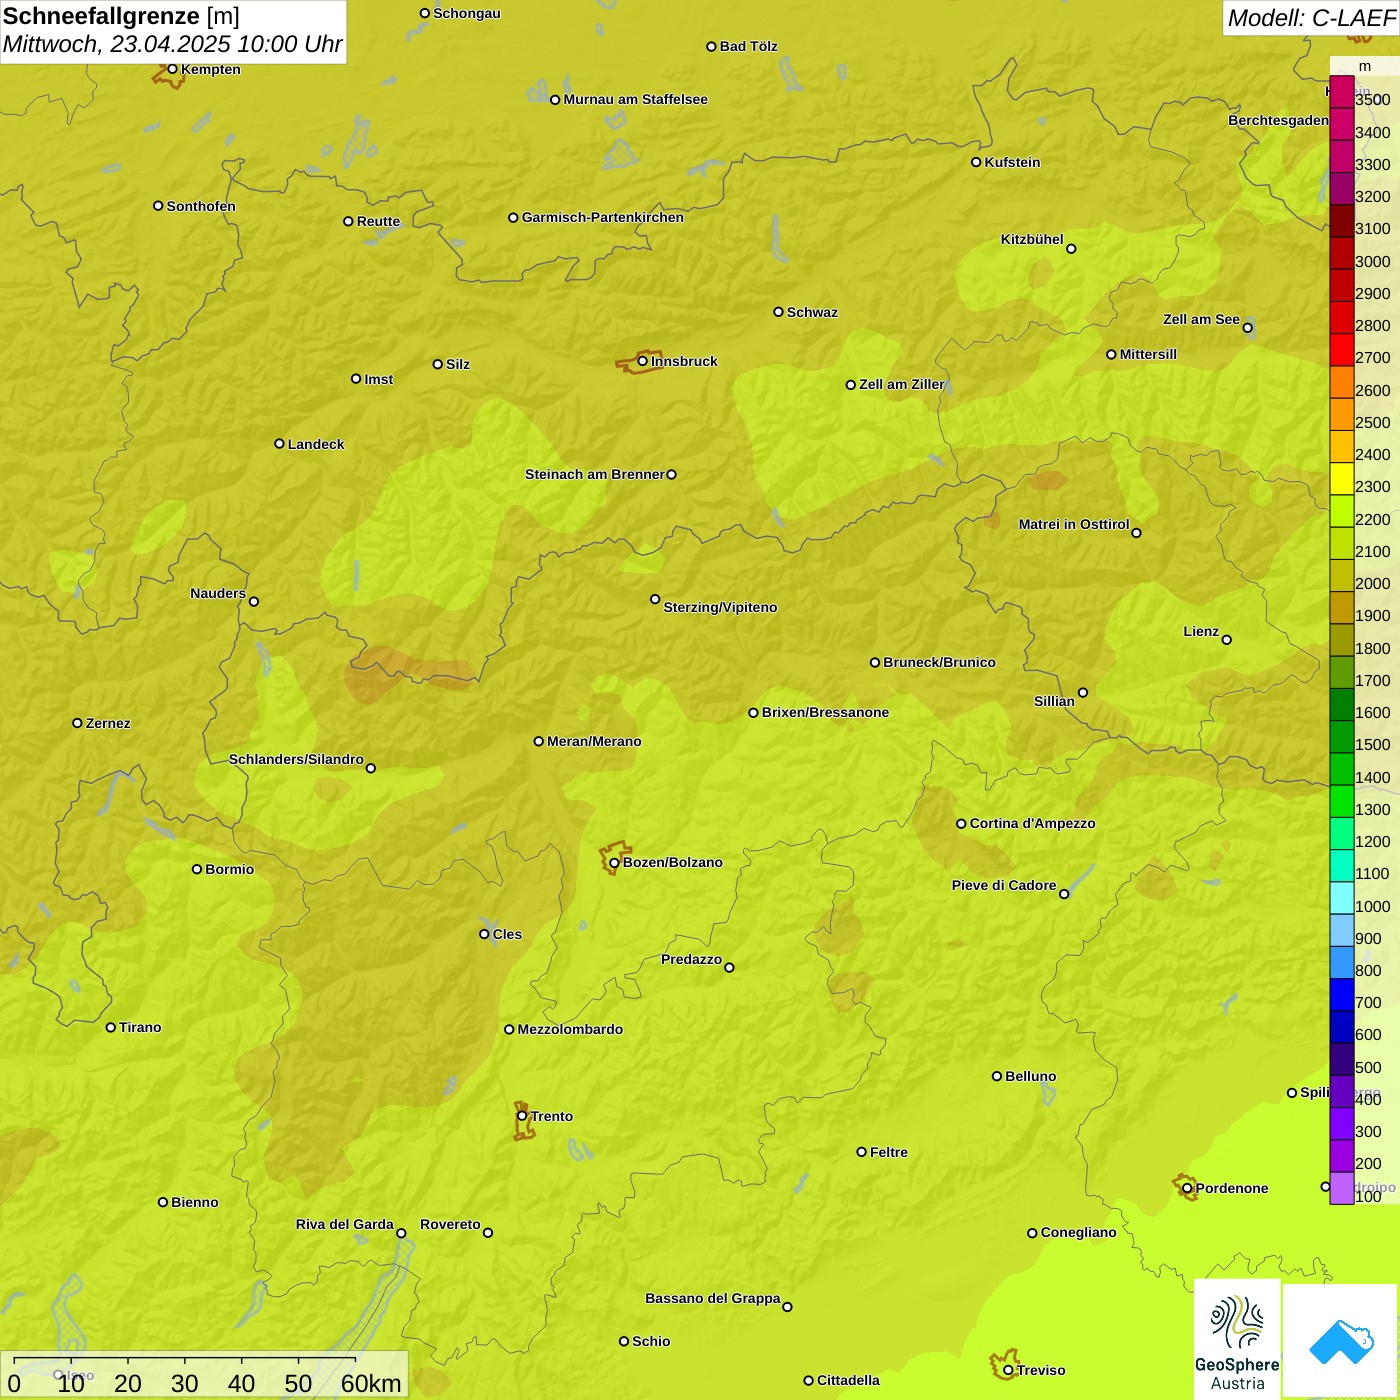
Task: Click the Treviso city marker circle
Action: (1009, 1371)
